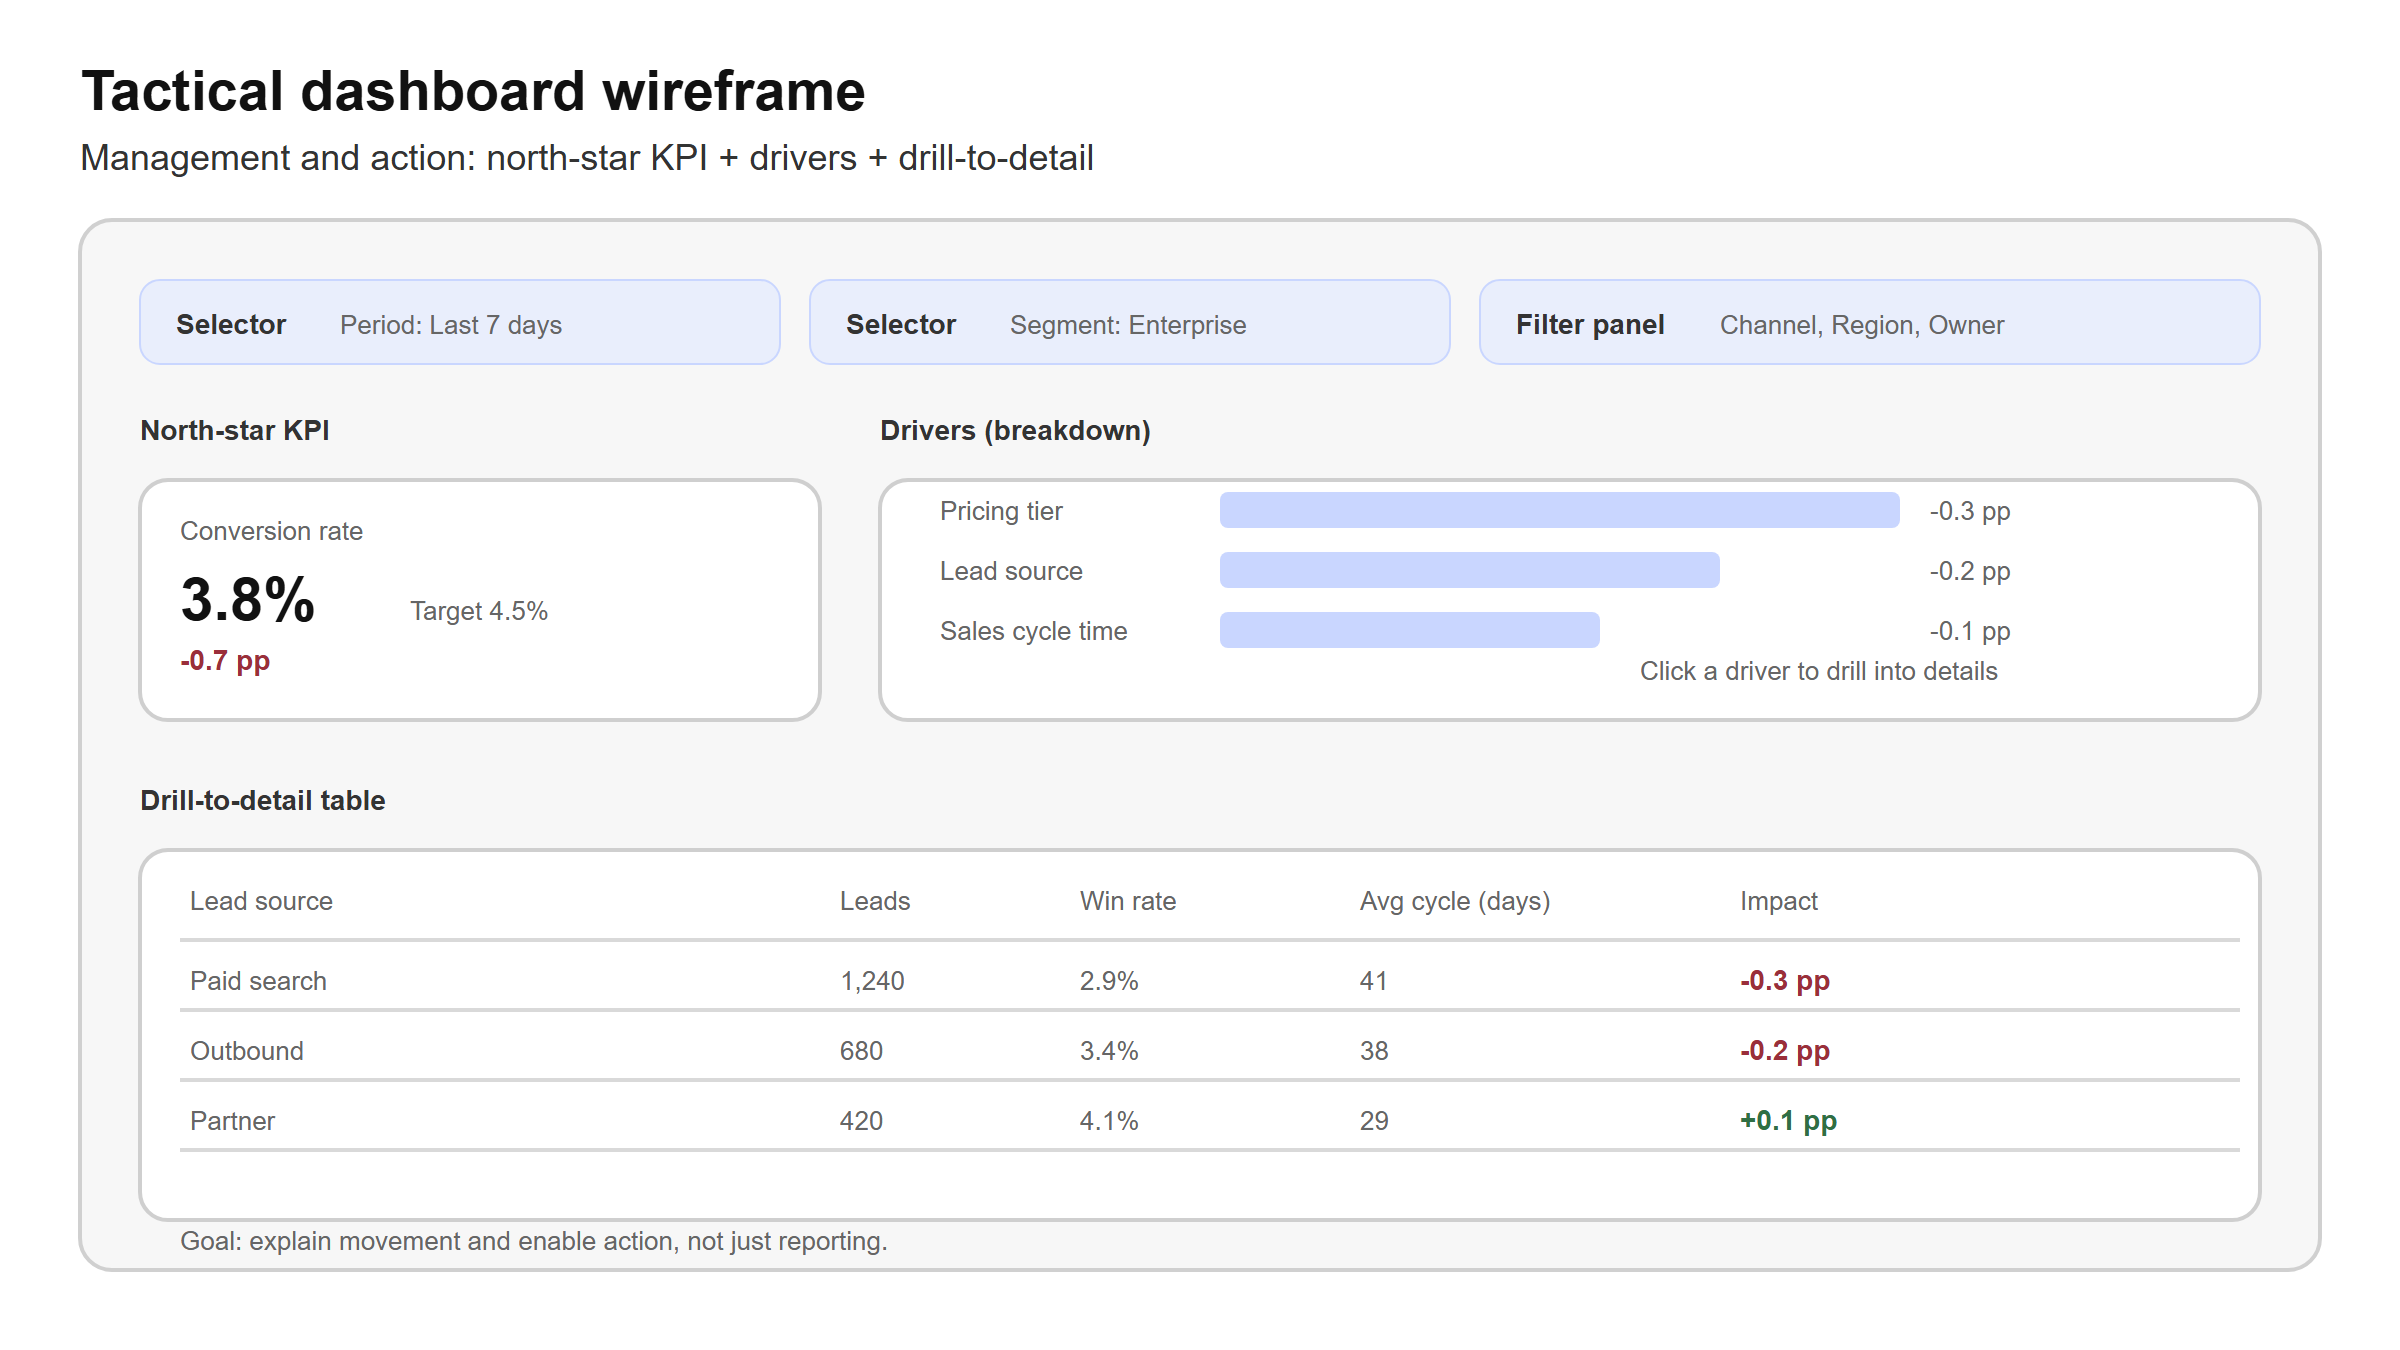Viewport: 2400px width, 1350px height.
Task: Click the -0.3 pp impact value for Paid search
Action: [x=1784, y=980]
